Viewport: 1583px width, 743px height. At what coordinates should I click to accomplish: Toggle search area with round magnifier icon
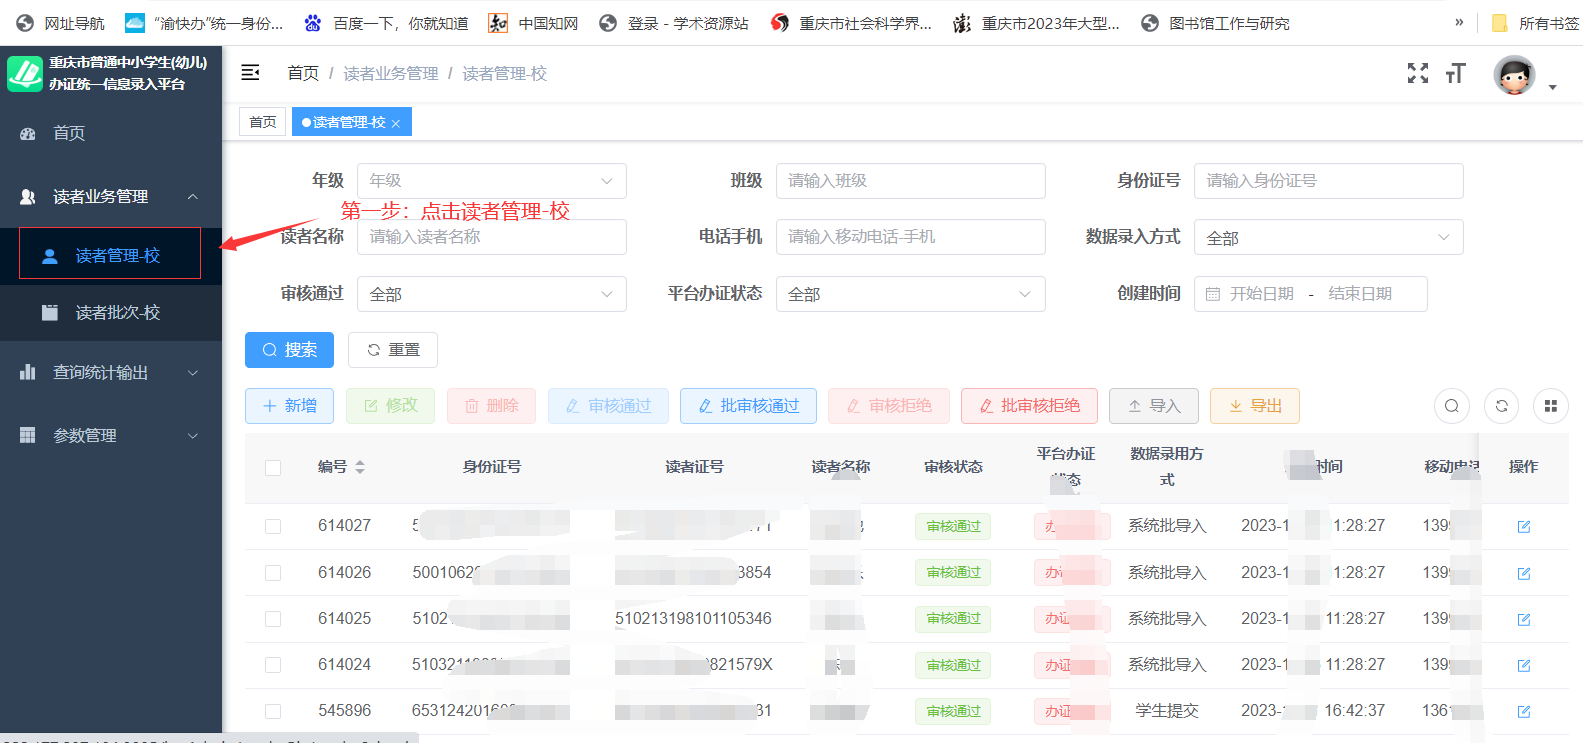coord(1452,406)
